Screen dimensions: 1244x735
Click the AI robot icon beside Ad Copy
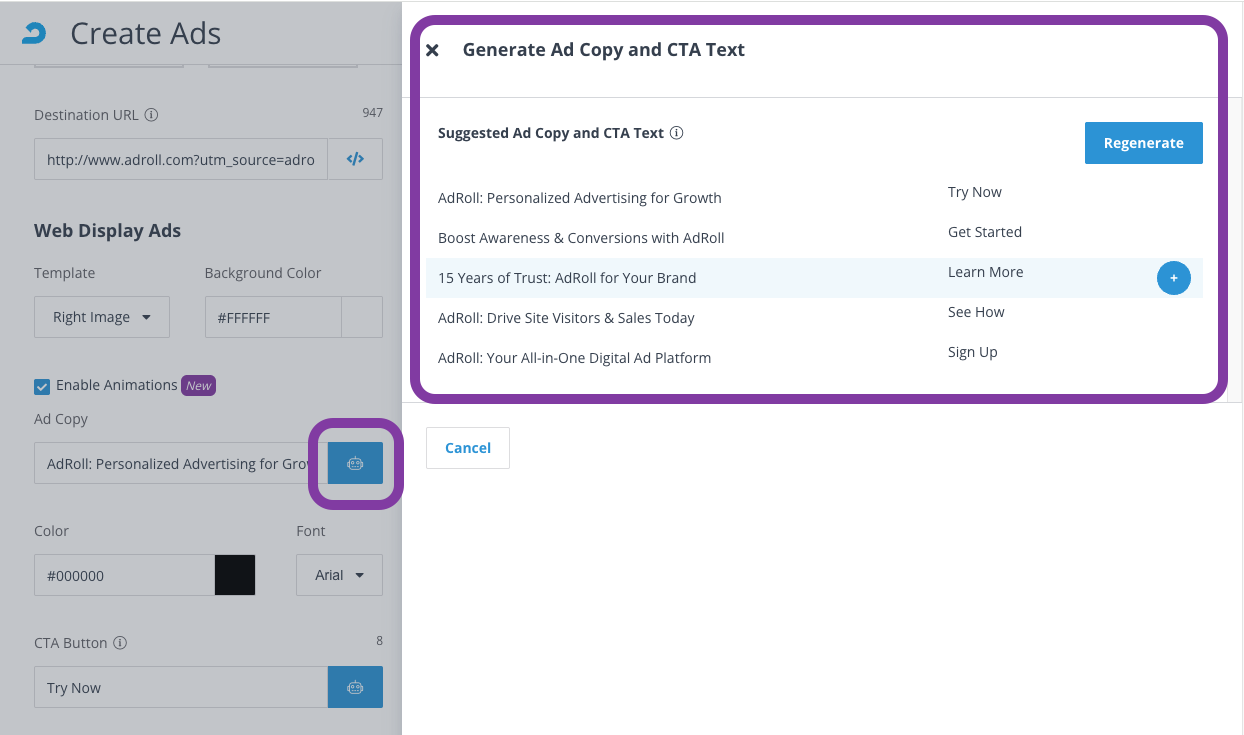pos(355,463)
